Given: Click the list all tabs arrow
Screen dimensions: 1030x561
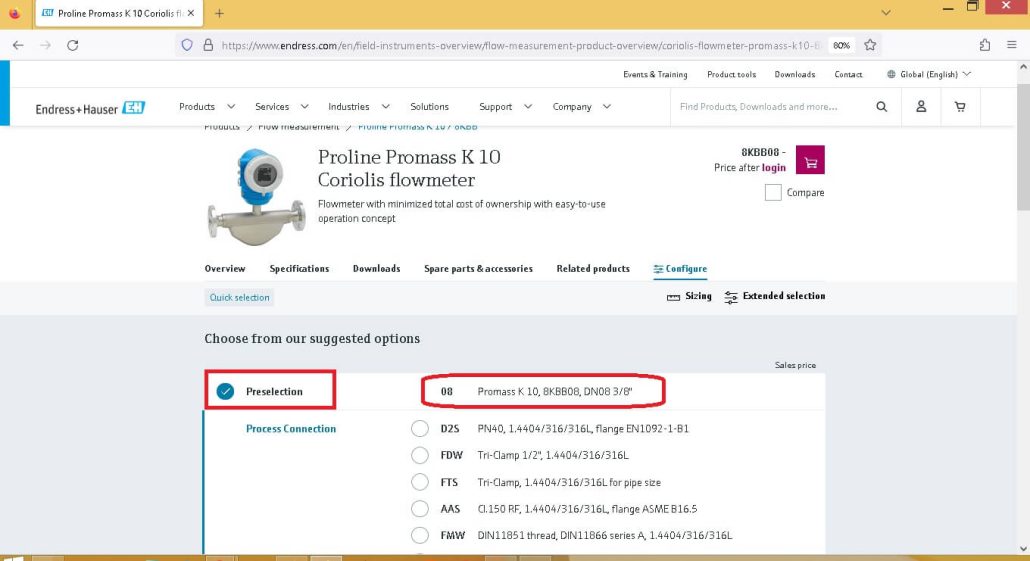Looking at the screenshot, I should (885, 12).
